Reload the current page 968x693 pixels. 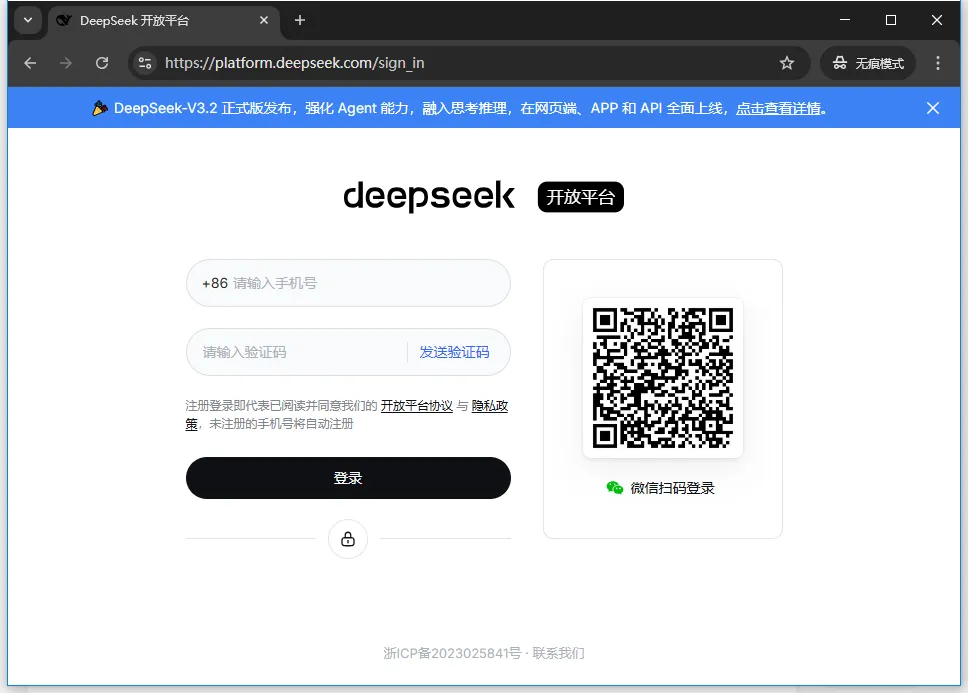(102, 63)
